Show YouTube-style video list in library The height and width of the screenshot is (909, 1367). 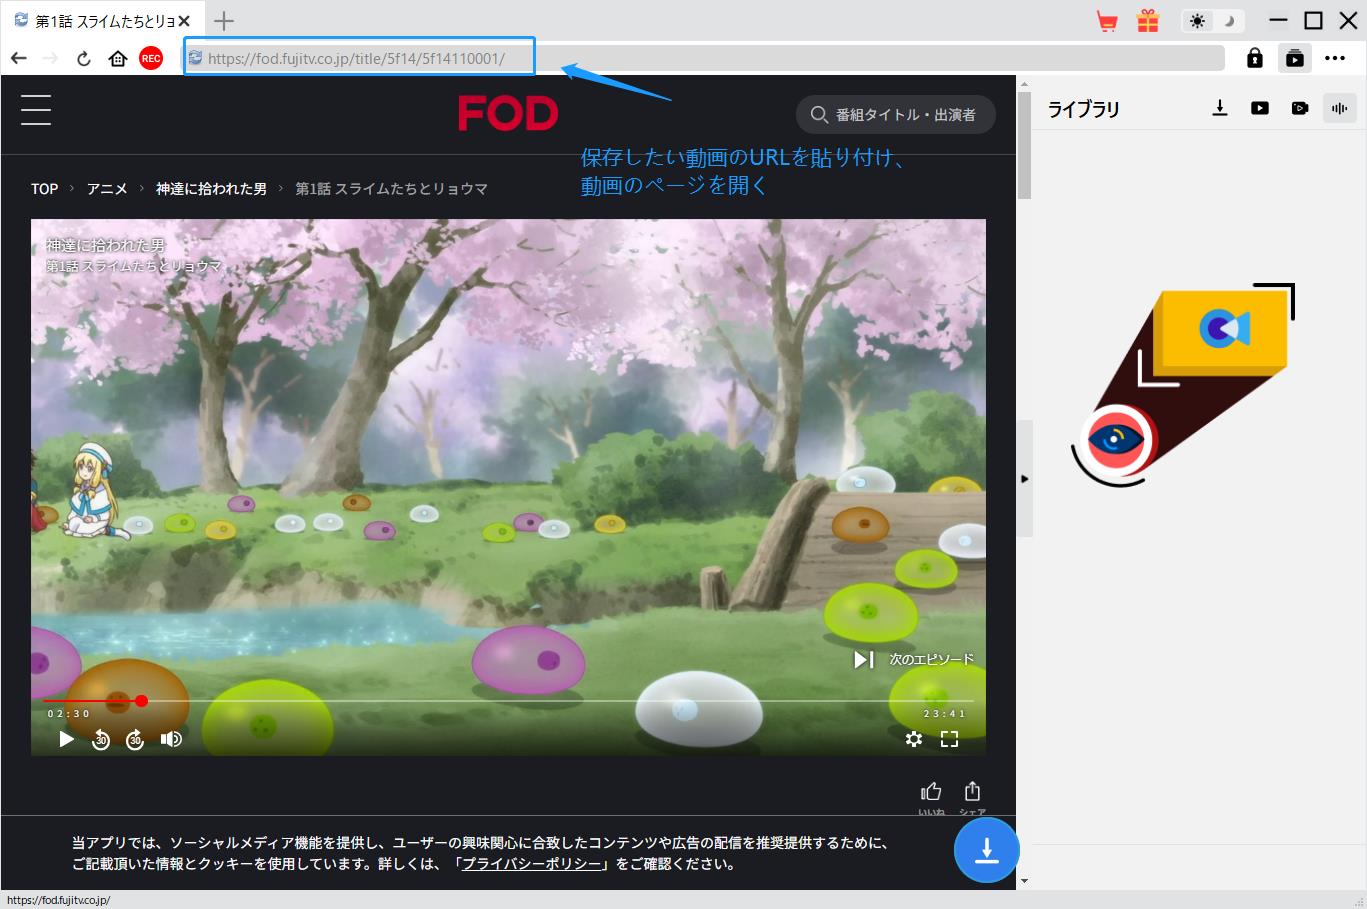coord(1260,108)
